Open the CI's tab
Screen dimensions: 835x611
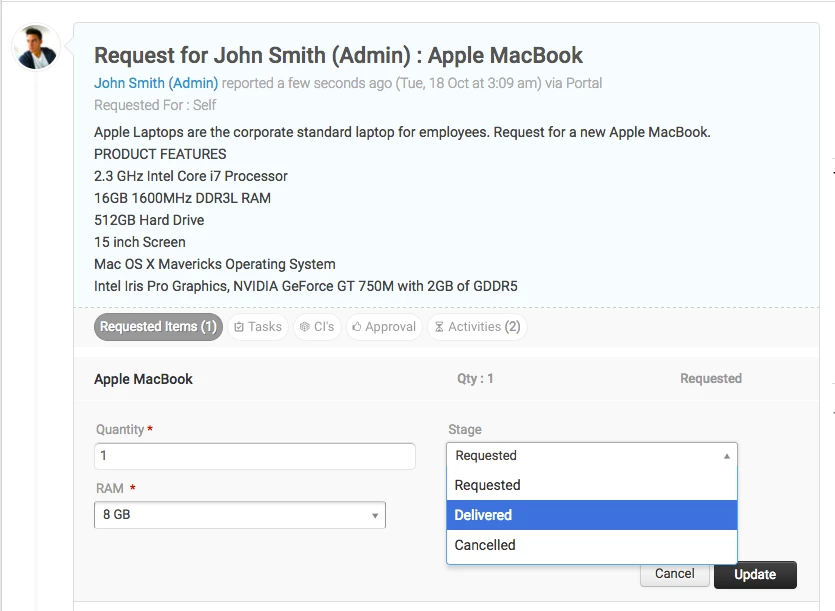(317, 327)
